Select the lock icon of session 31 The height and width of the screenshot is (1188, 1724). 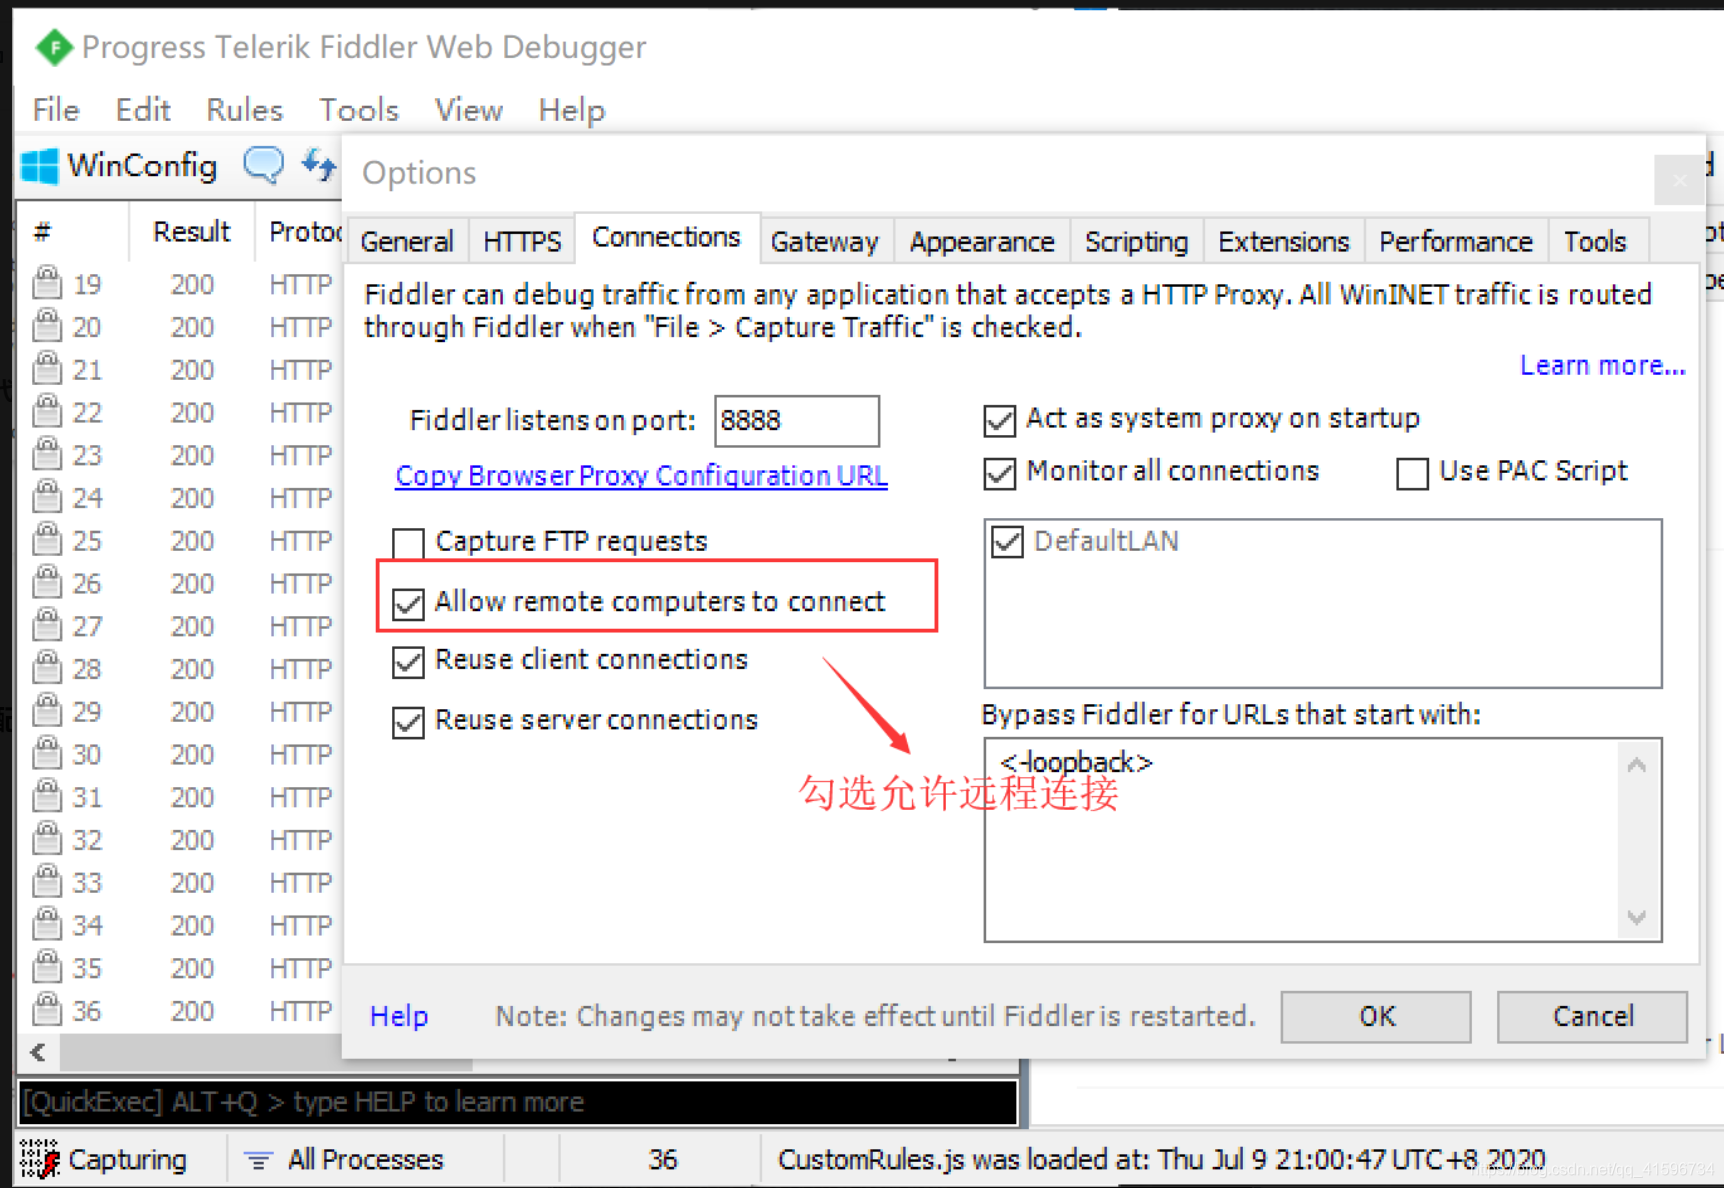tap(47, 796)
